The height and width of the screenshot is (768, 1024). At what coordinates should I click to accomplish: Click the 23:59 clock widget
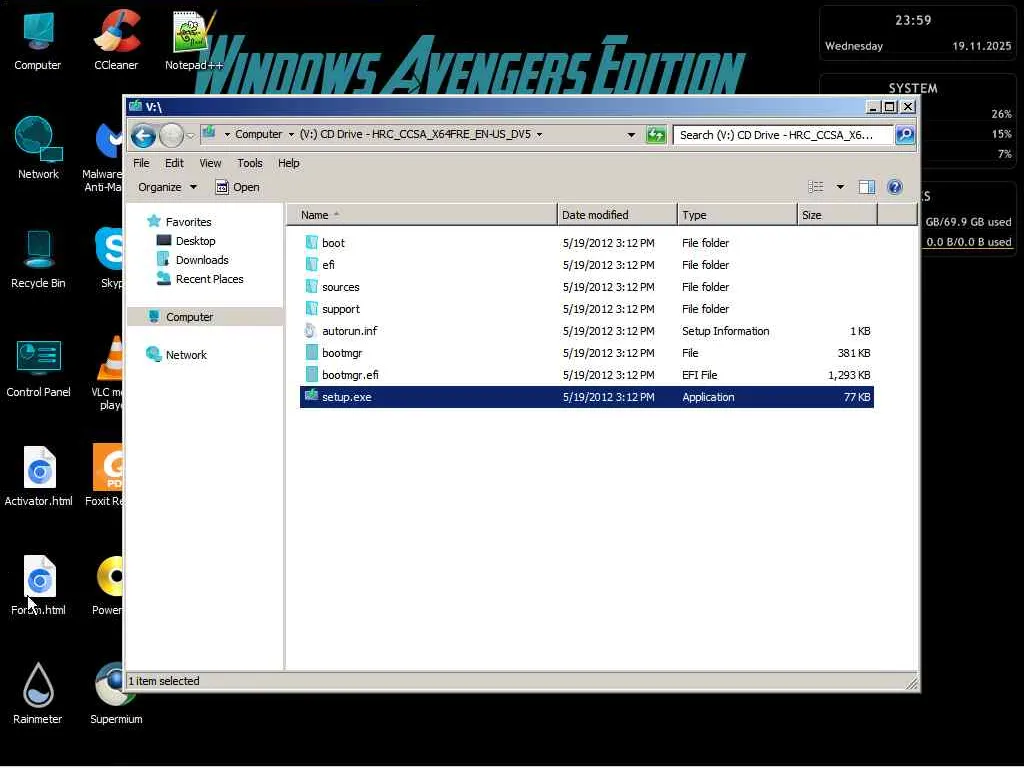(913, 20)
